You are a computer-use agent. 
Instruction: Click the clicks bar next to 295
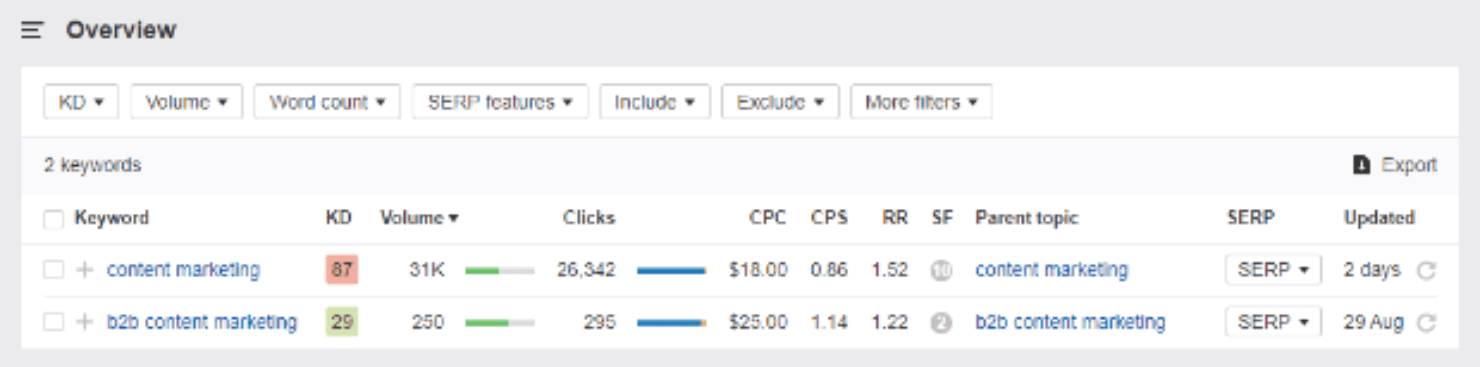(671, 322)
